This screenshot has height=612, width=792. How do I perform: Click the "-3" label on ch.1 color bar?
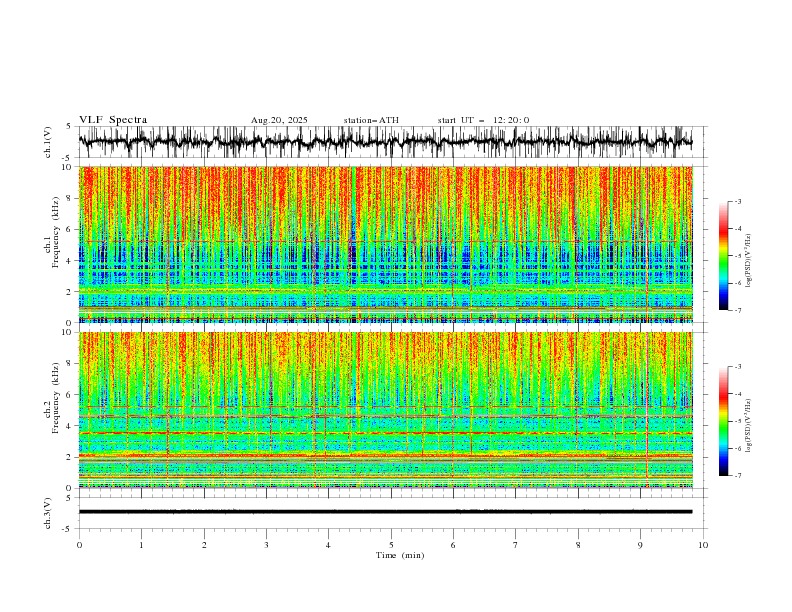point(737,201)
